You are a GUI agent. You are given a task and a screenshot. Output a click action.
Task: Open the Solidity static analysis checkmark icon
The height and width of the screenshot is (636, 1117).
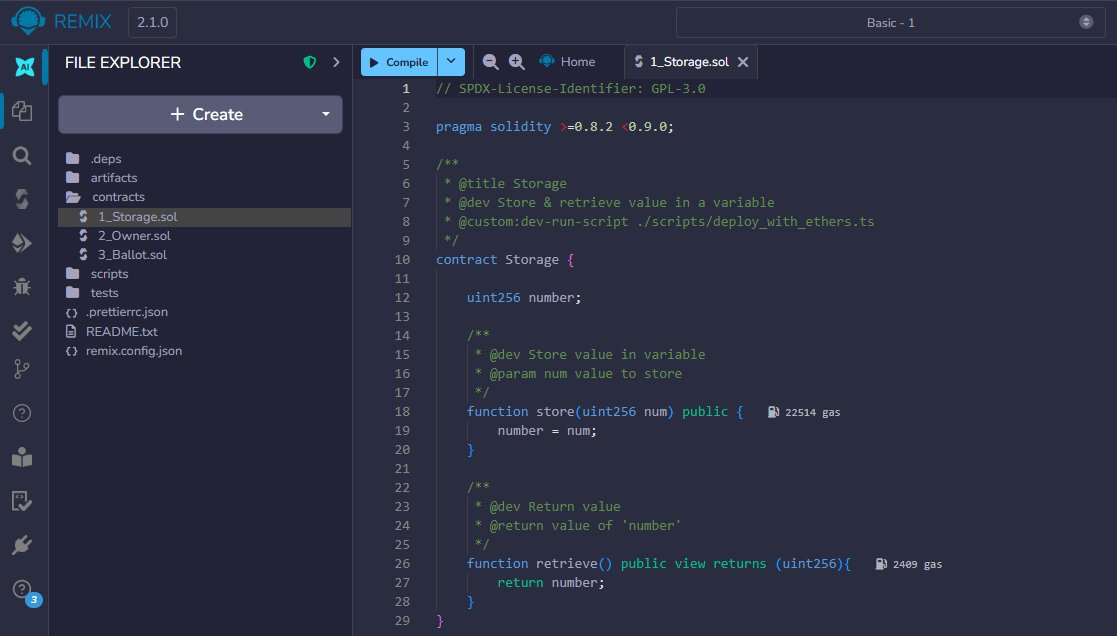coord(22,330)
